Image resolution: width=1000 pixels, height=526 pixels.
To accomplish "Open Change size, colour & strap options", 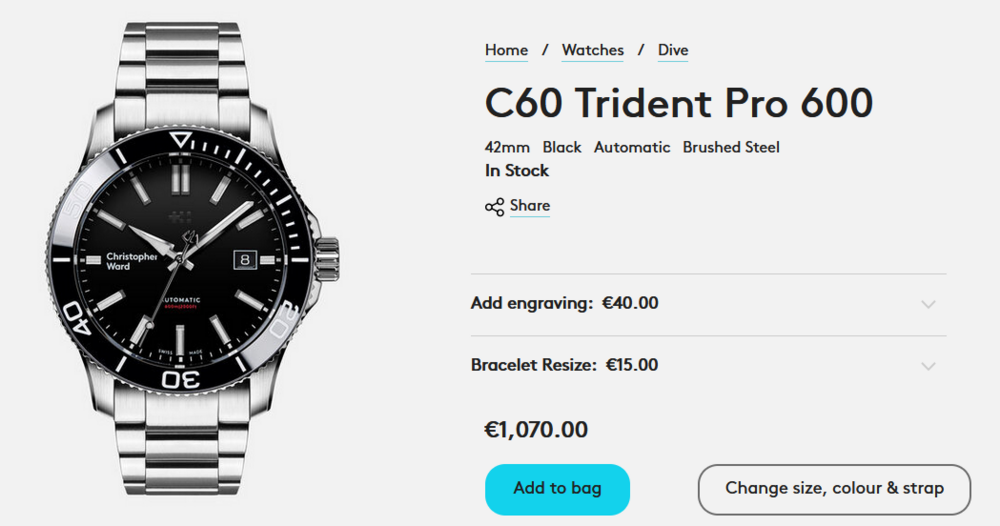I will pyautogui.click(x=834, y=489).
